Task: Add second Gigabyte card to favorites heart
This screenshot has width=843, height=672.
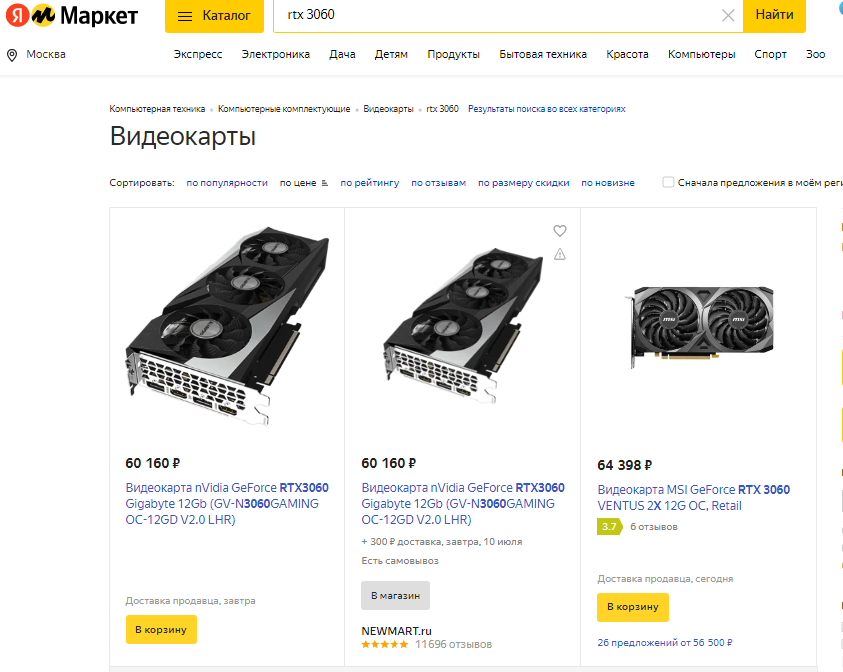Action: 560,231
